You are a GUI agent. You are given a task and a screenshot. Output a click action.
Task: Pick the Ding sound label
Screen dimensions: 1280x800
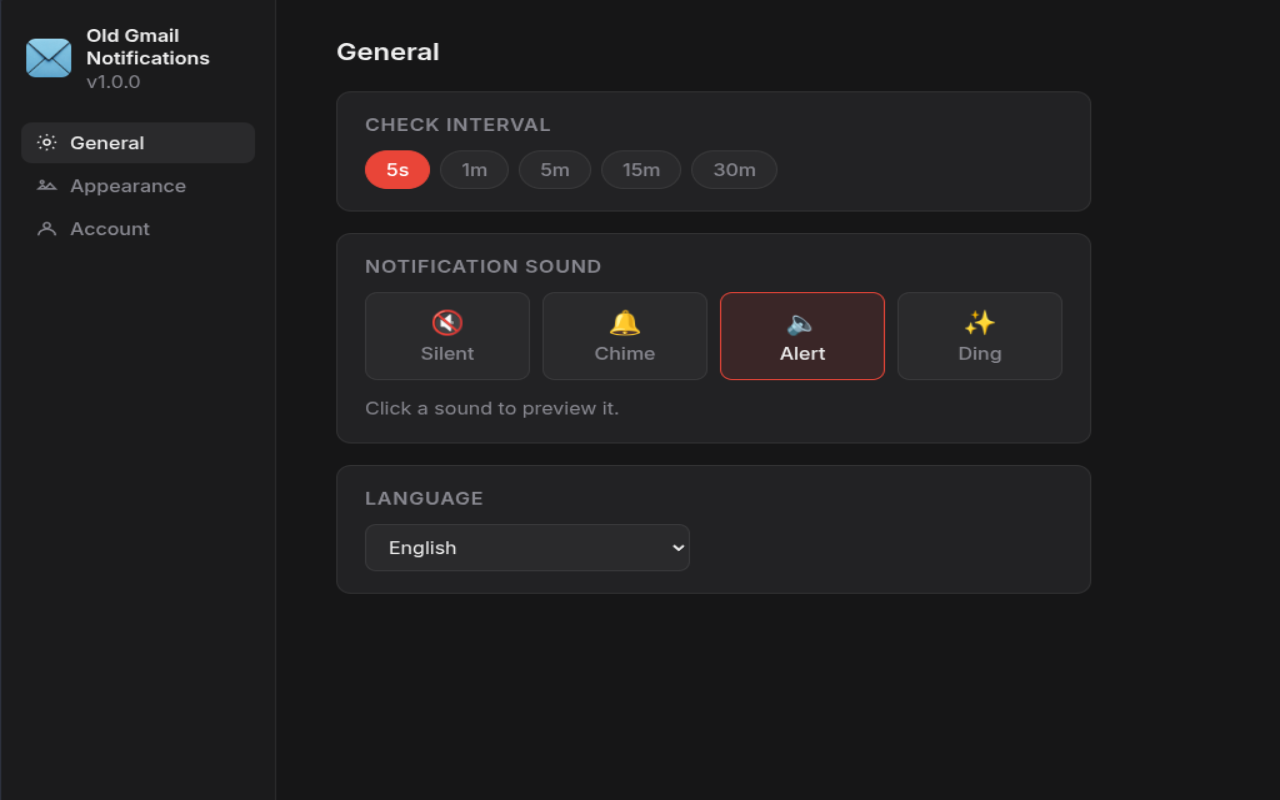click(980, 354)
